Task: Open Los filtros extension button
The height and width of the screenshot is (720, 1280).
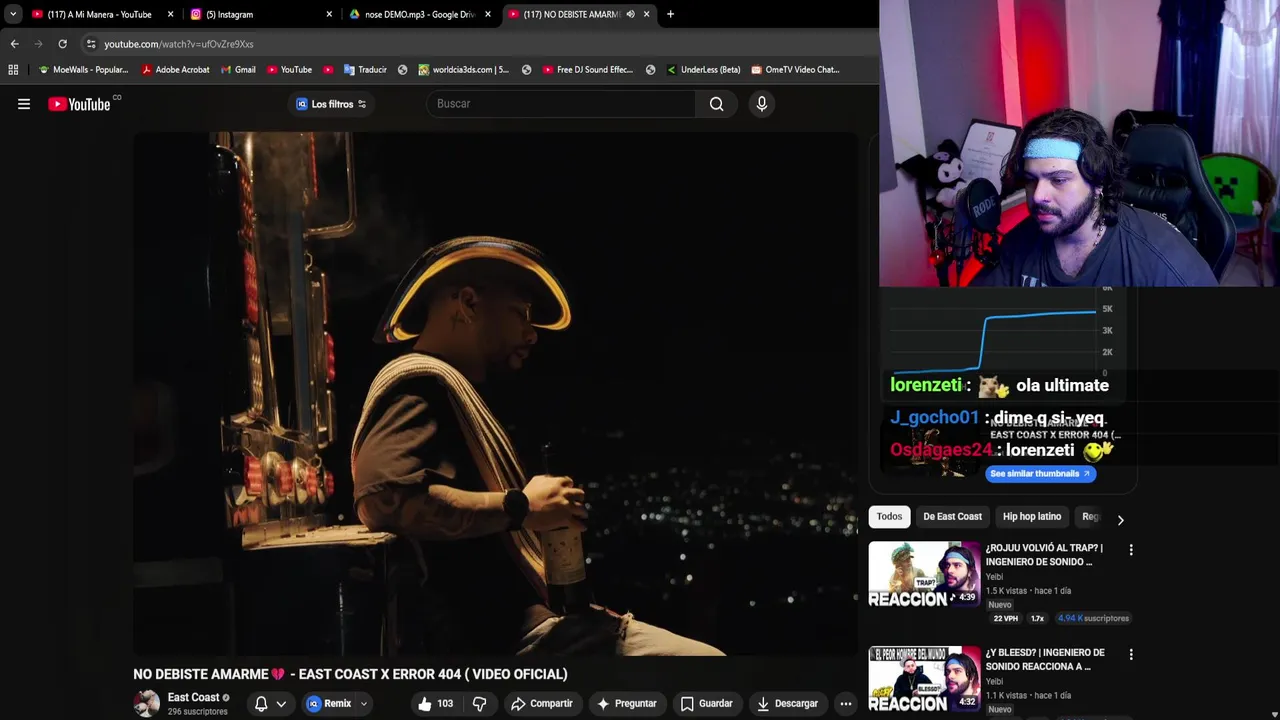Action: tap(331, 104)
